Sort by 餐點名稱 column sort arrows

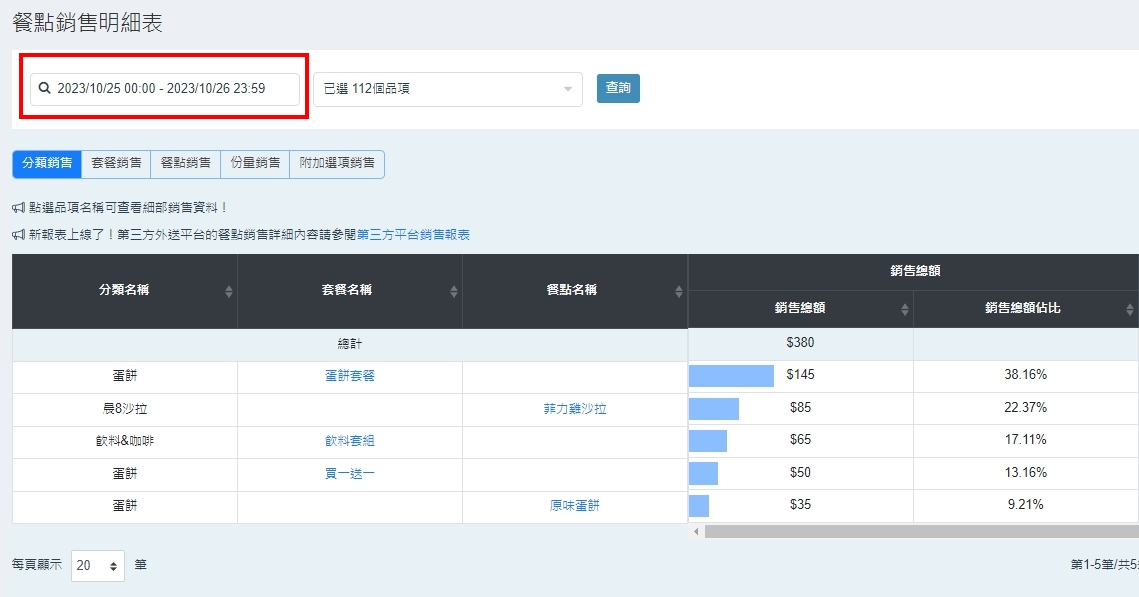(x=679, y=292)
